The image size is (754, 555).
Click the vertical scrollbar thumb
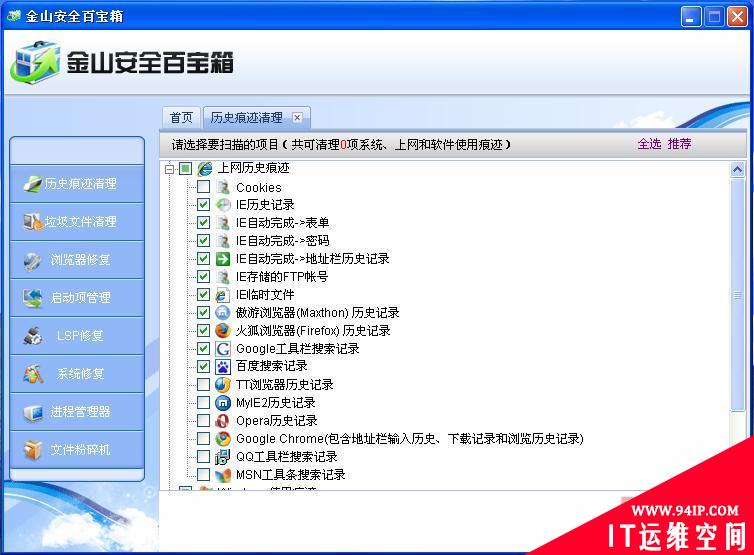tap(737, 294)
